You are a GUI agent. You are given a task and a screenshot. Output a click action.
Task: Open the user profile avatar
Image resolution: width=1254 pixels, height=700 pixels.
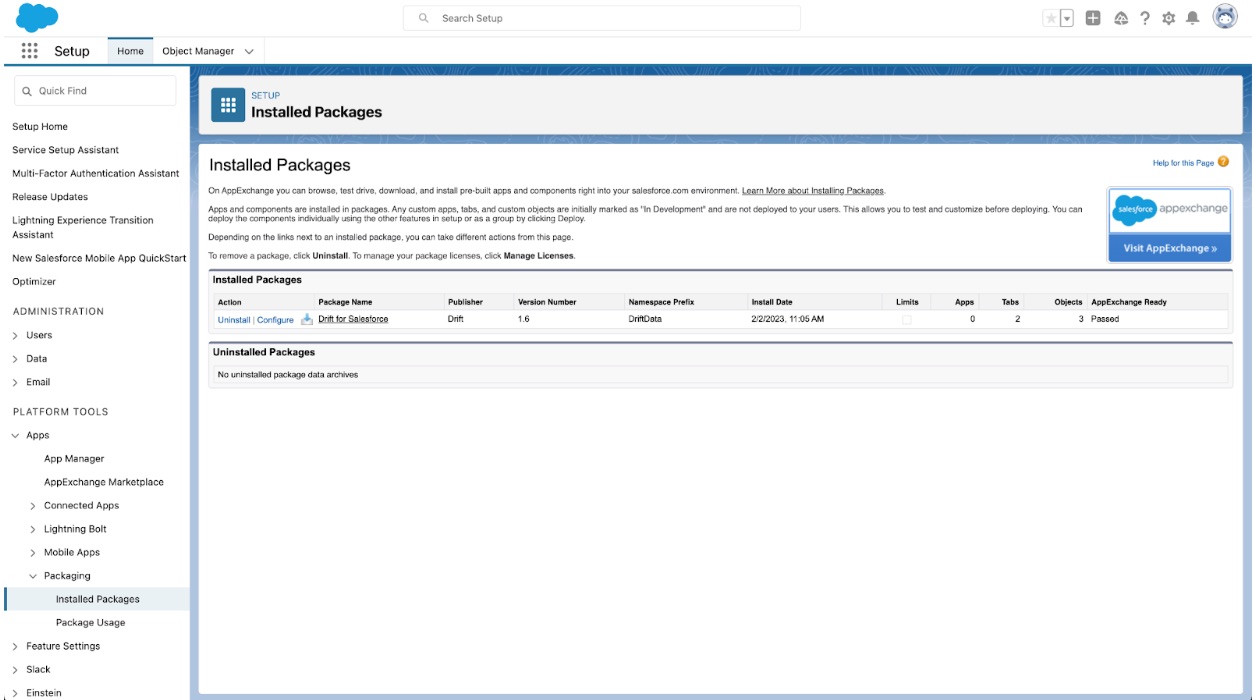click(1225, 17)
